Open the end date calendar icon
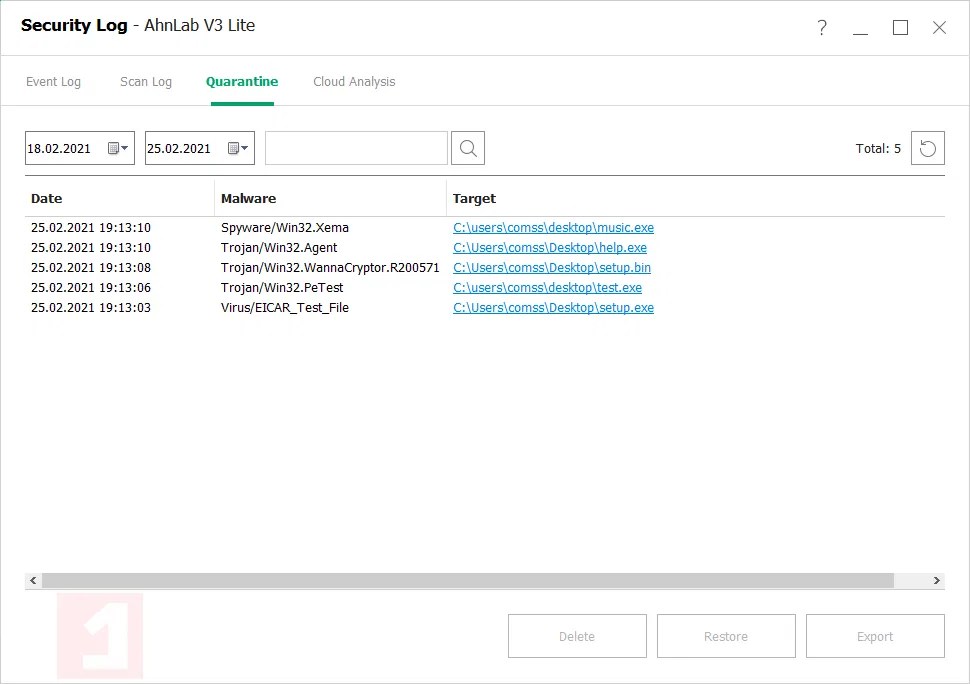Screen dimensions: 970x684 [233, 147]
